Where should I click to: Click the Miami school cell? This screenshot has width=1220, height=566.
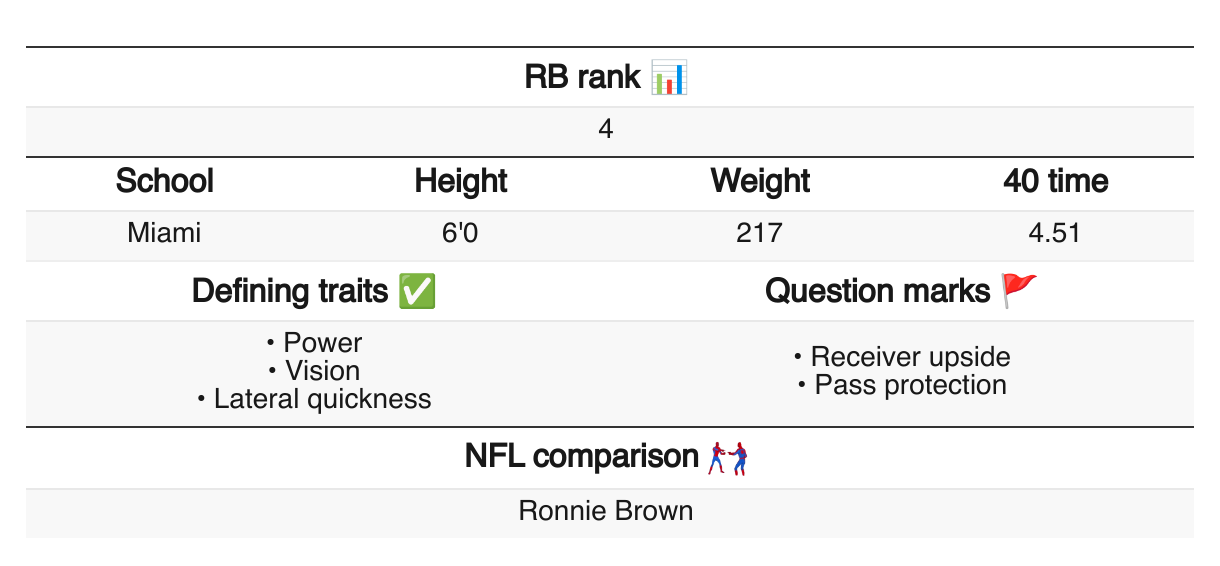click(164, 234)
